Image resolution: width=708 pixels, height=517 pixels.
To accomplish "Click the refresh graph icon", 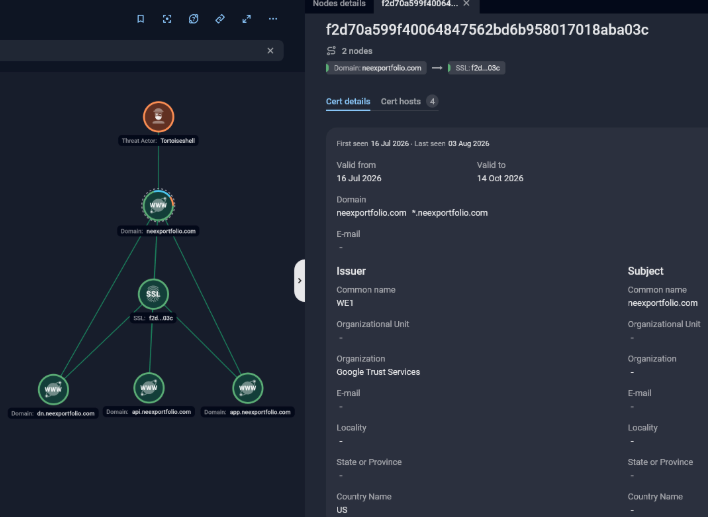I will coord(193,19).
